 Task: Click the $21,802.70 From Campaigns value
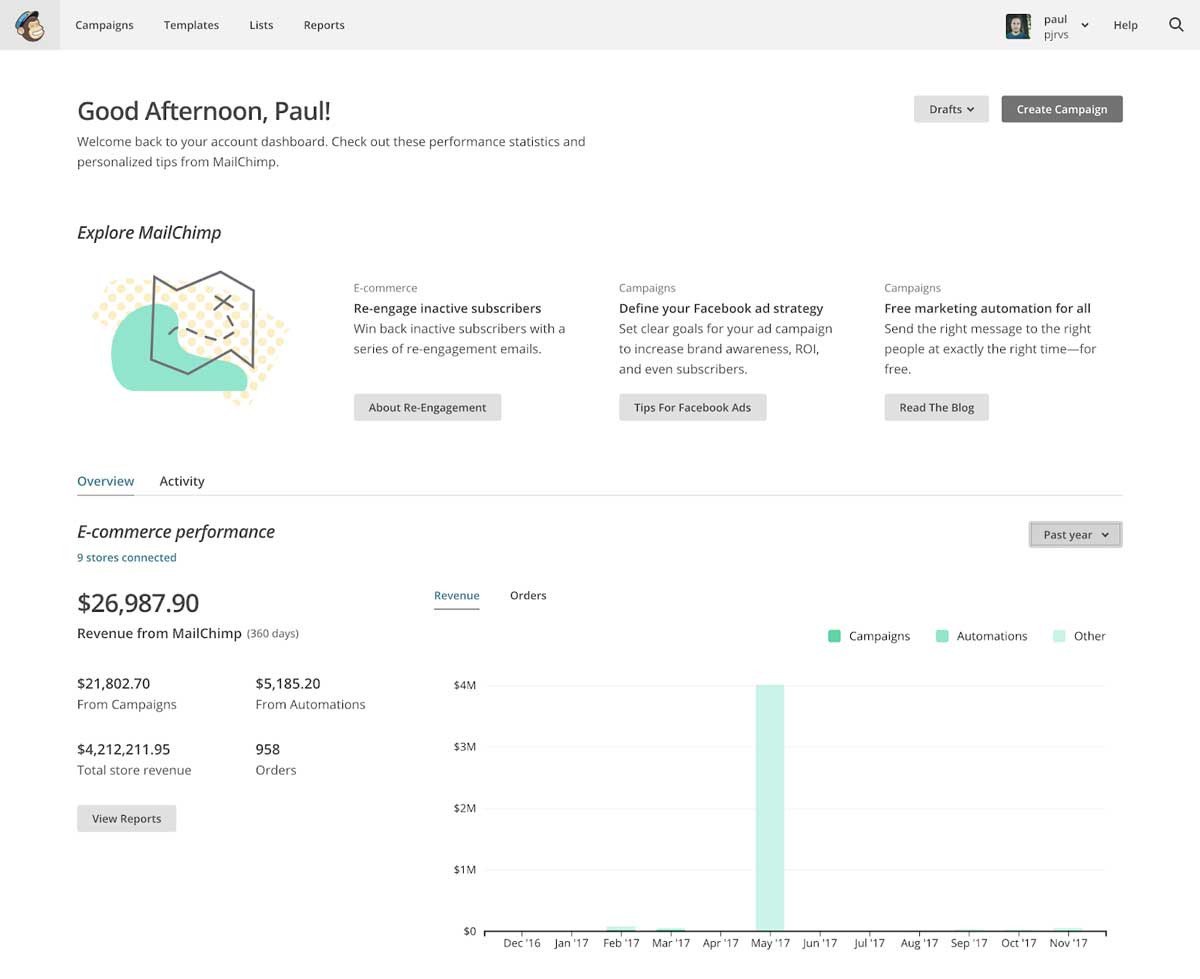[x=113, y=684]
